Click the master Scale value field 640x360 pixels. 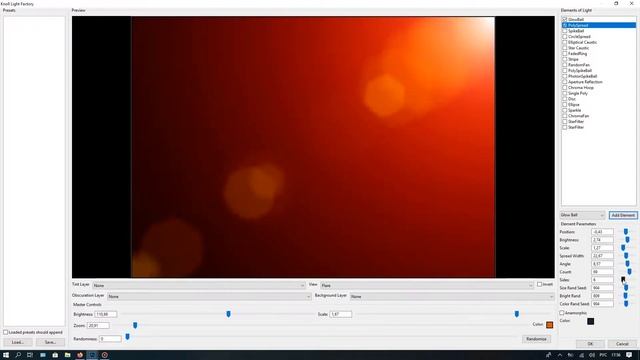340,314
